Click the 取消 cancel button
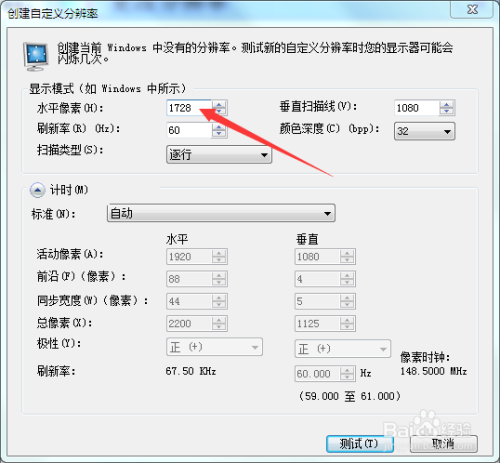Image resolution: width=500 pixels, height=463 pixels. [444, 444]
